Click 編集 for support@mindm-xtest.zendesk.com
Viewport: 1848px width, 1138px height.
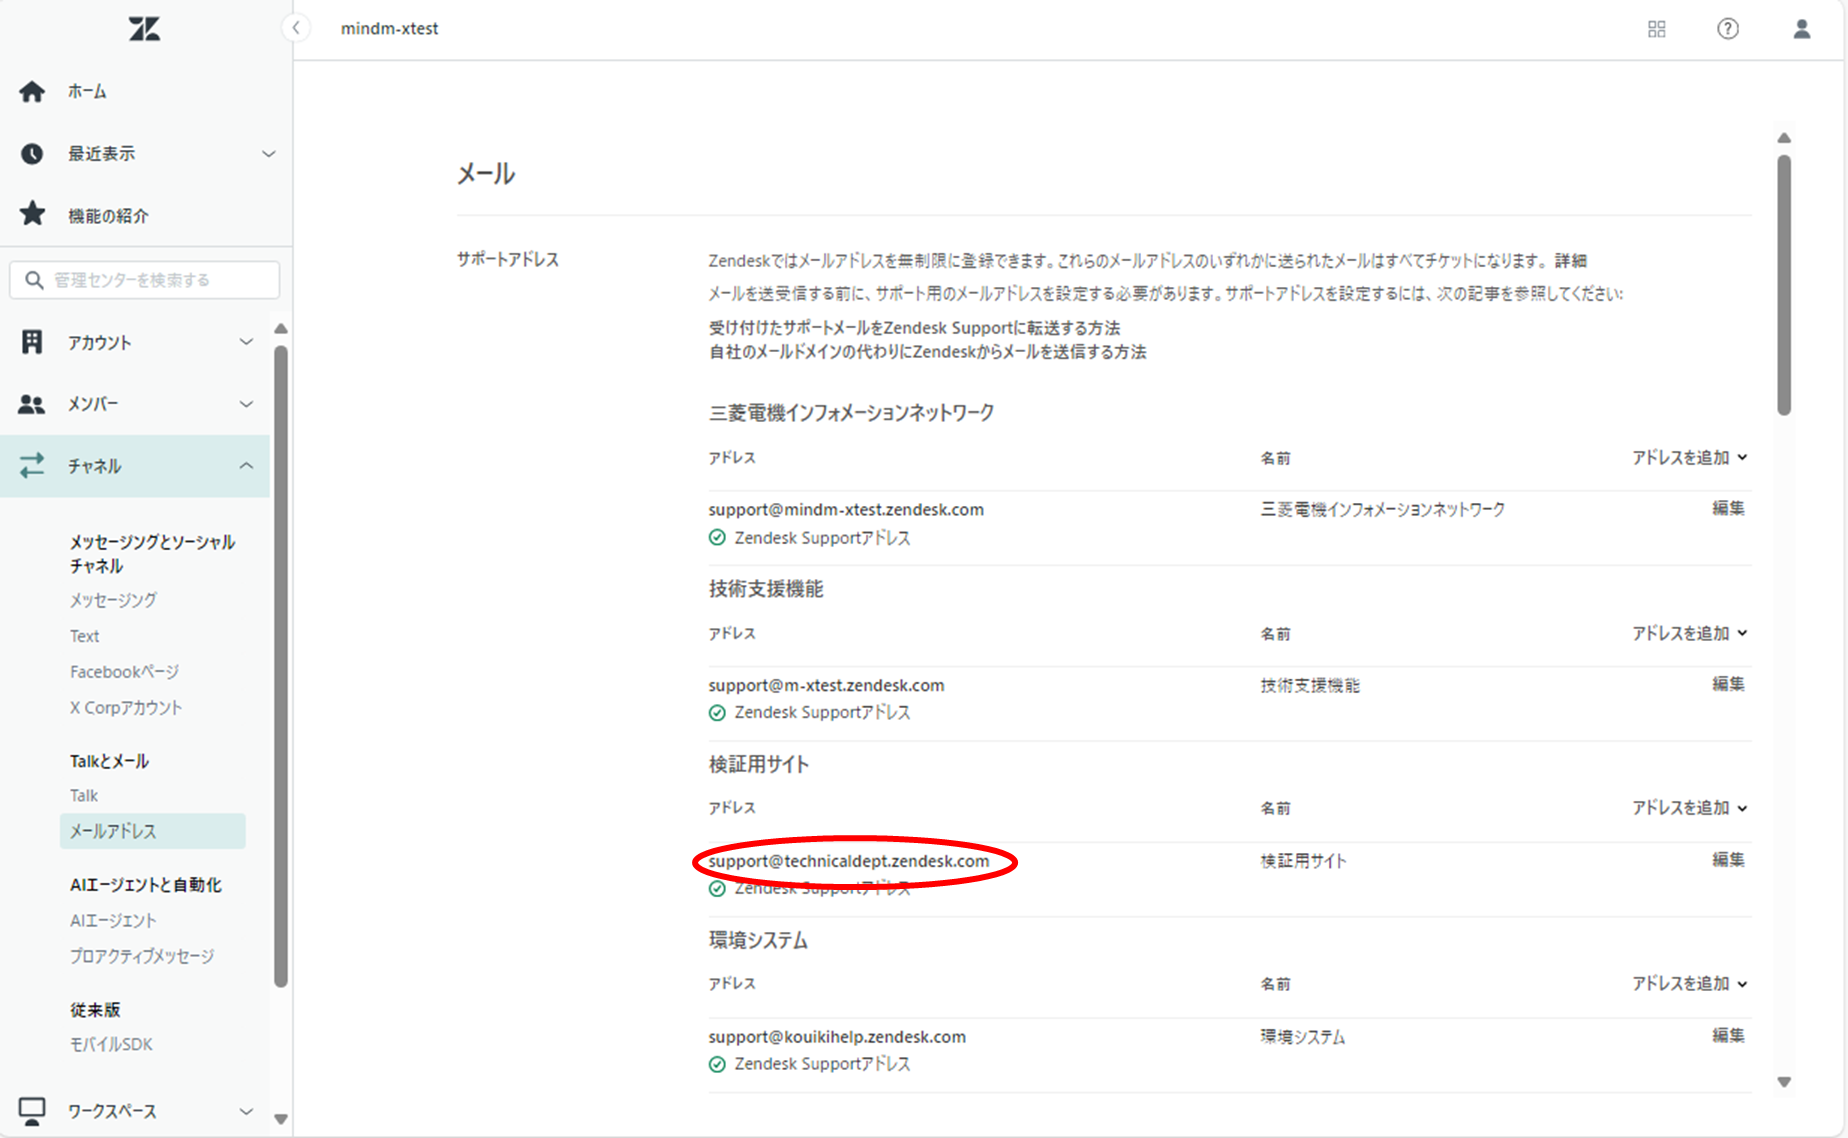point(1727,508)
